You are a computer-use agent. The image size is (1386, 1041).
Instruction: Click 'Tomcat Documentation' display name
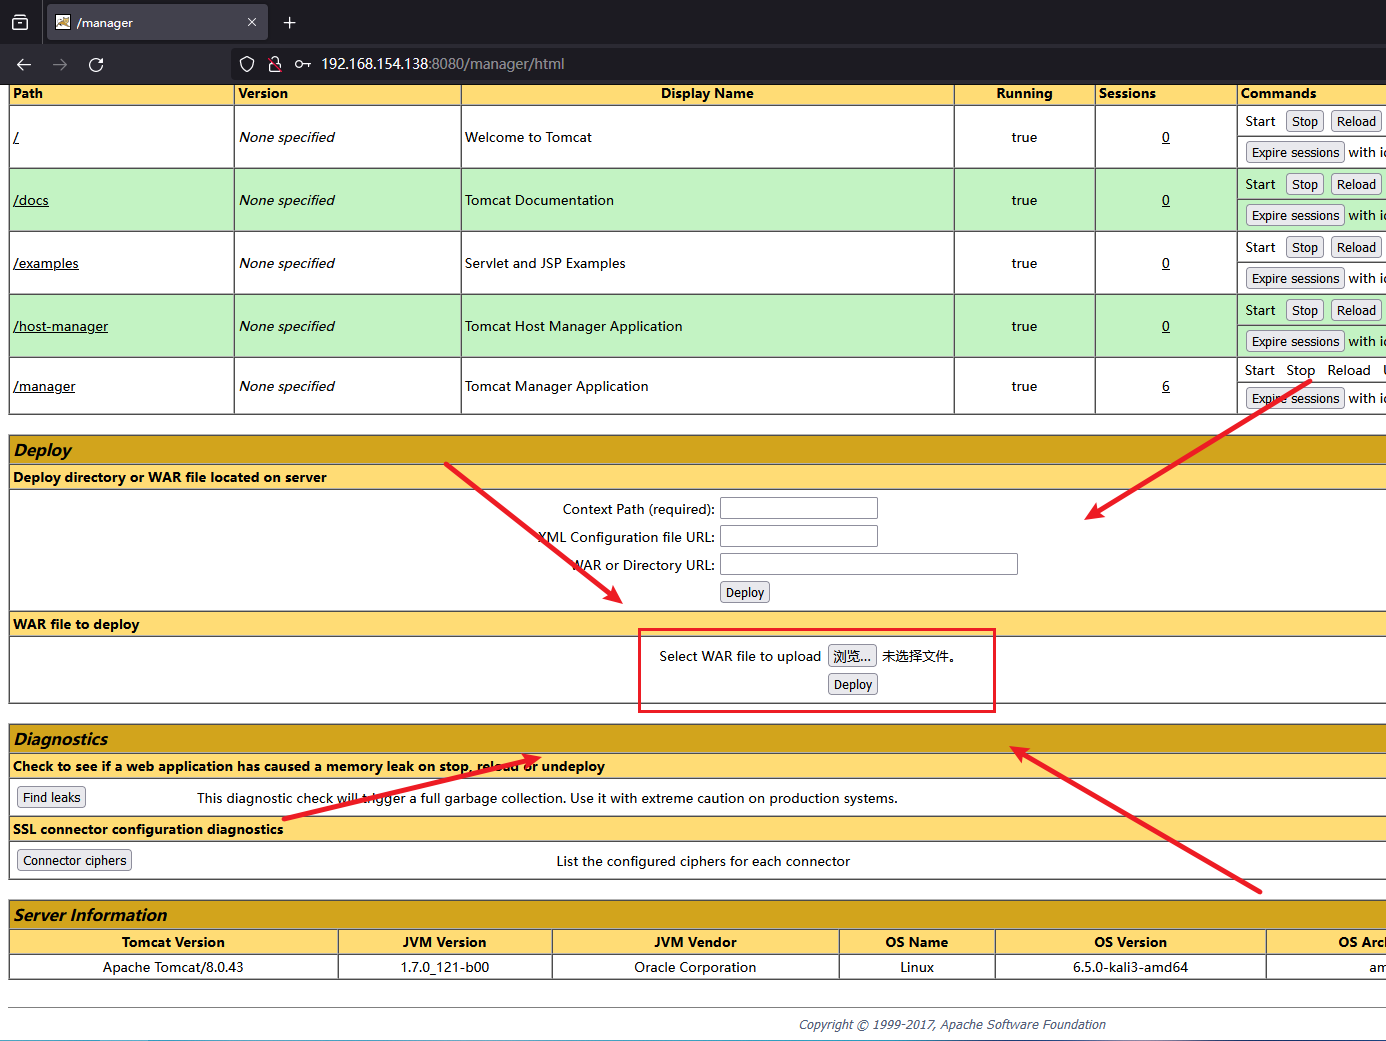point(539,200)
